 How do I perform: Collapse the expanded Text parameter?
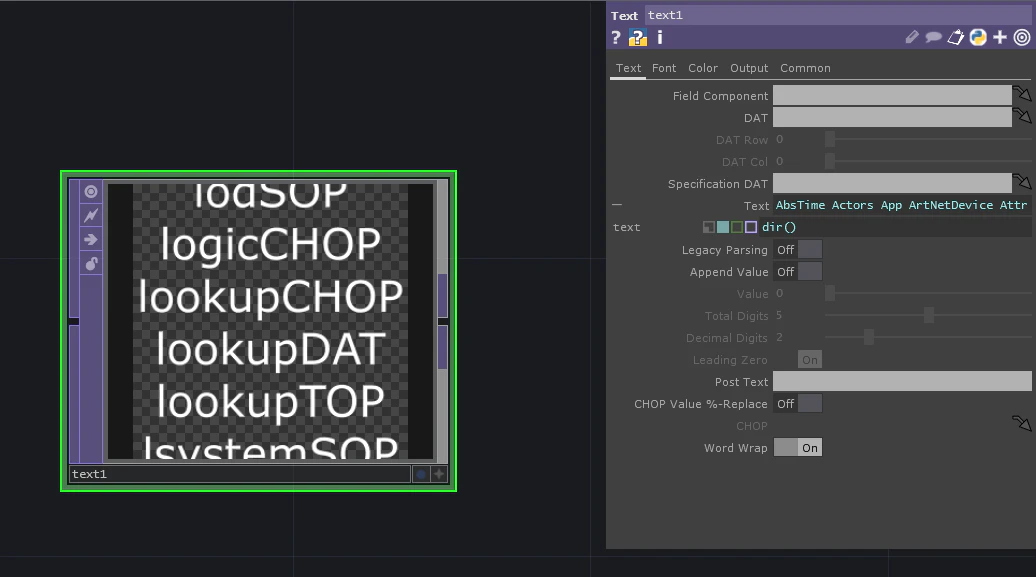616,205
